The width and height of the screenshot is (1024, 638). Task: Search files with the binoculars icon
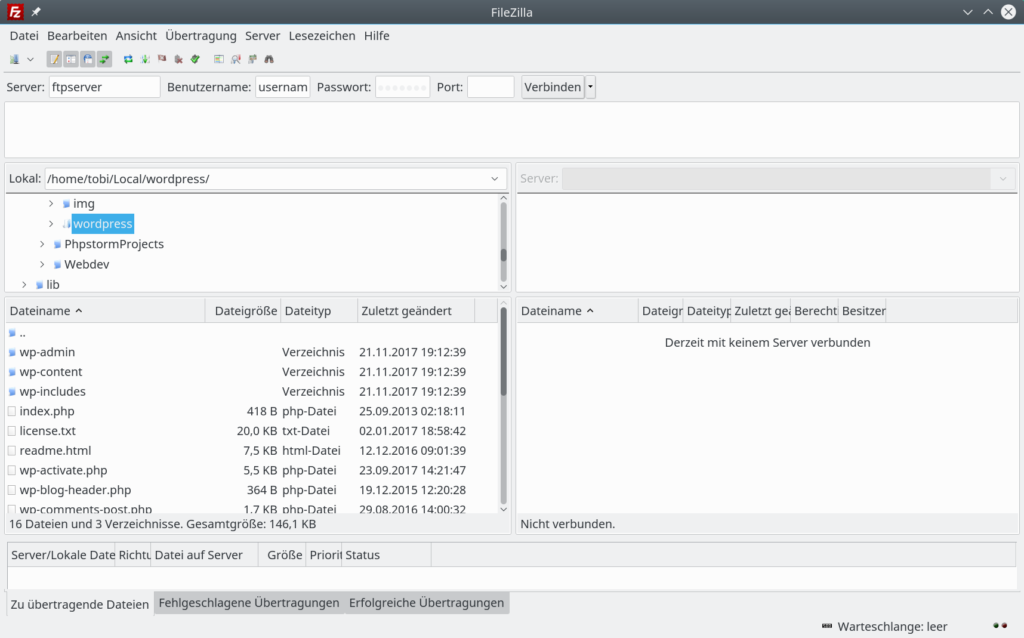269,59
